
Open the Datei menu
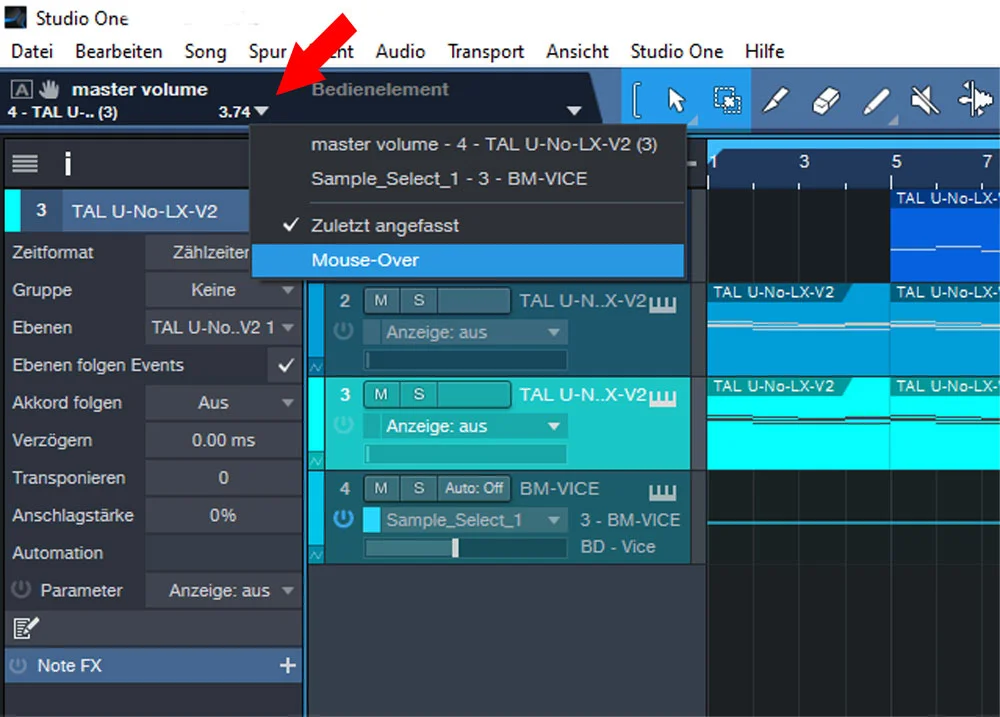click(32, 51)
